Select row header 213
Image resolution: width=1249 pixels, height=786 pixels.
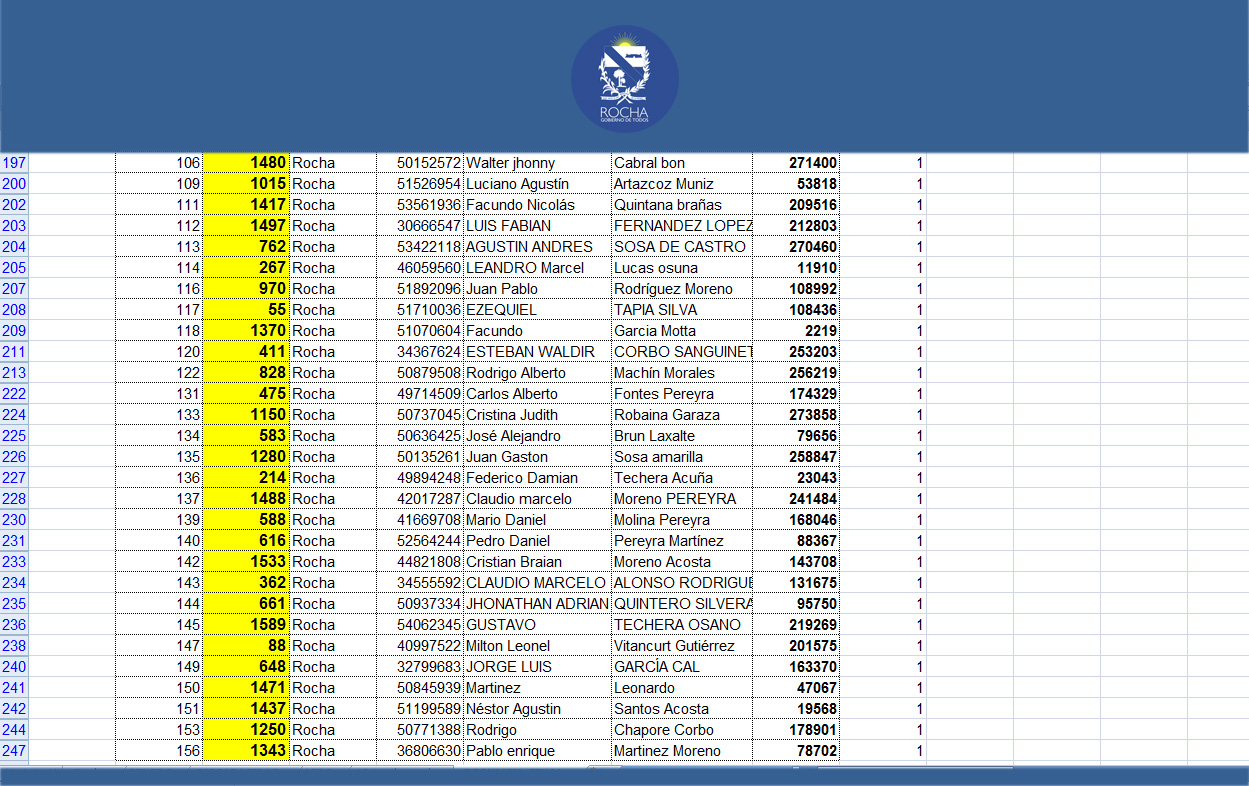14,373
